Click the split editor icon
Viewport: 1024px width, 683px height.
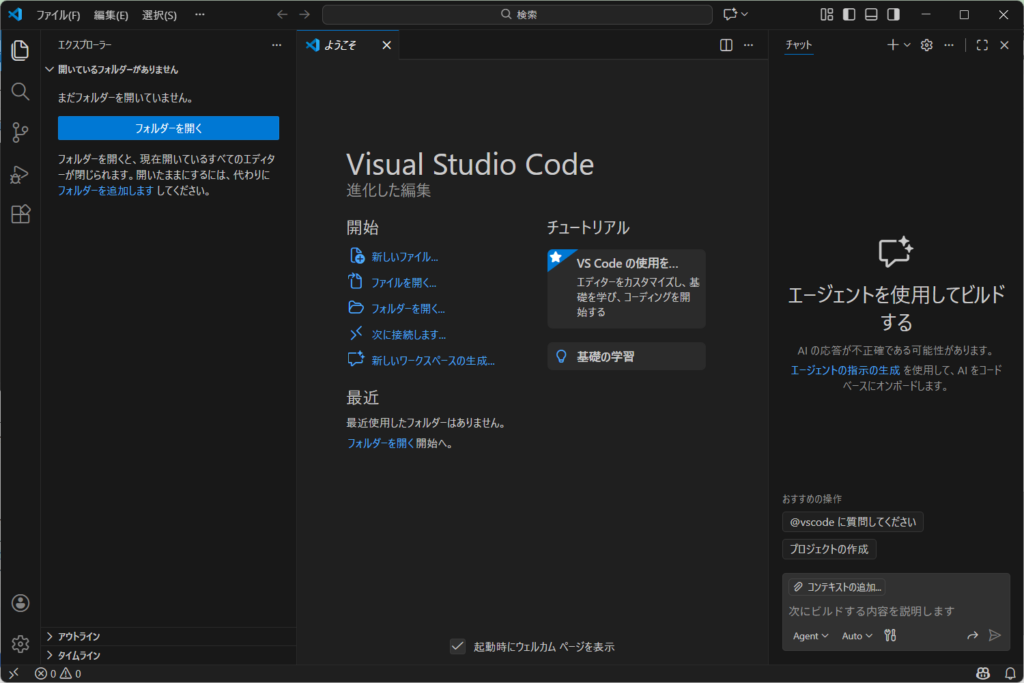tap(726, 45)
